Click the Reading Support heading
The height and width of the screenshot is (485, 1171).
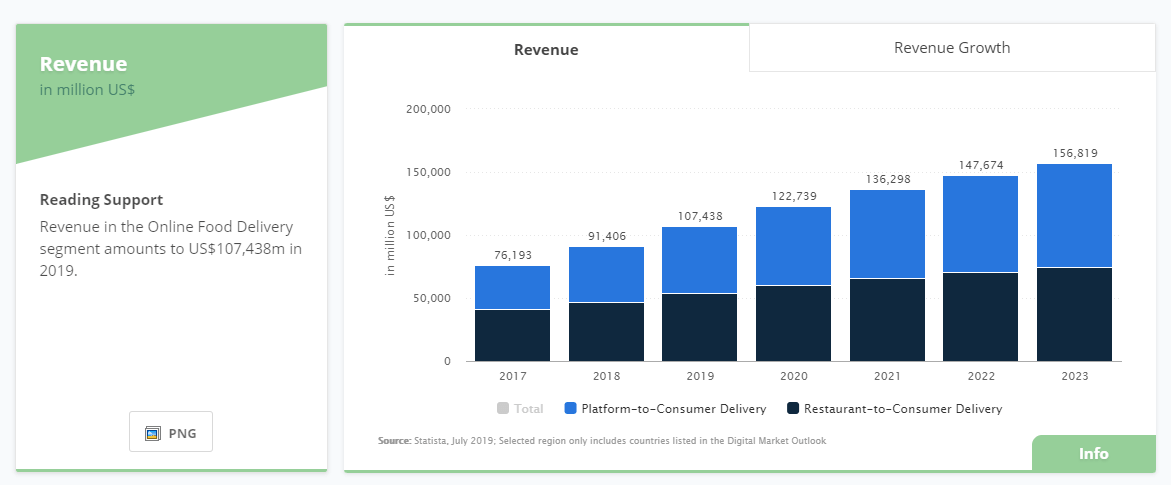tap(102, 200)
